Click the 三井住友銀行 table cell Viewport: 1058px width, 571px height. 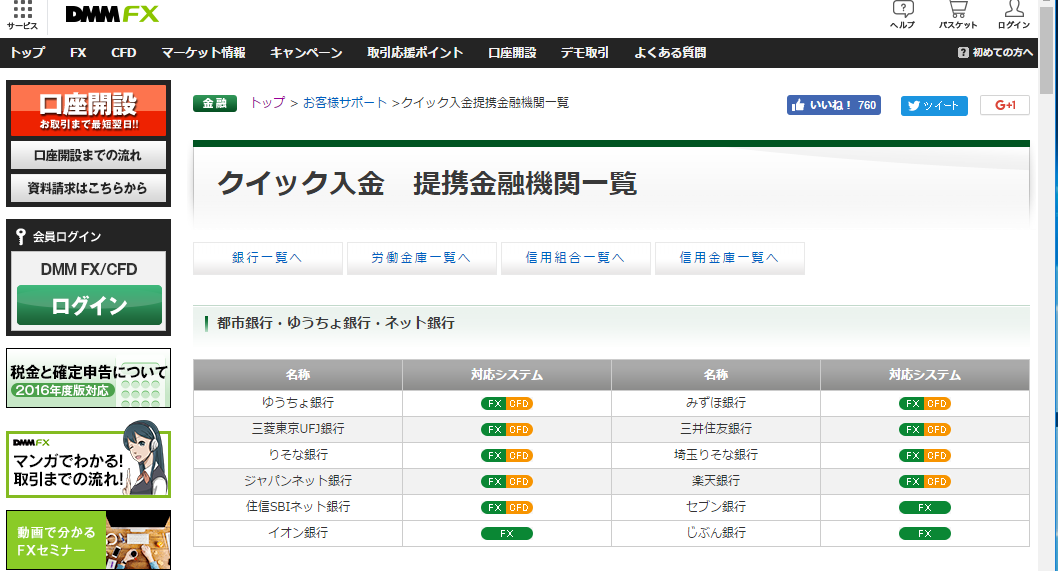pos(716,429)
